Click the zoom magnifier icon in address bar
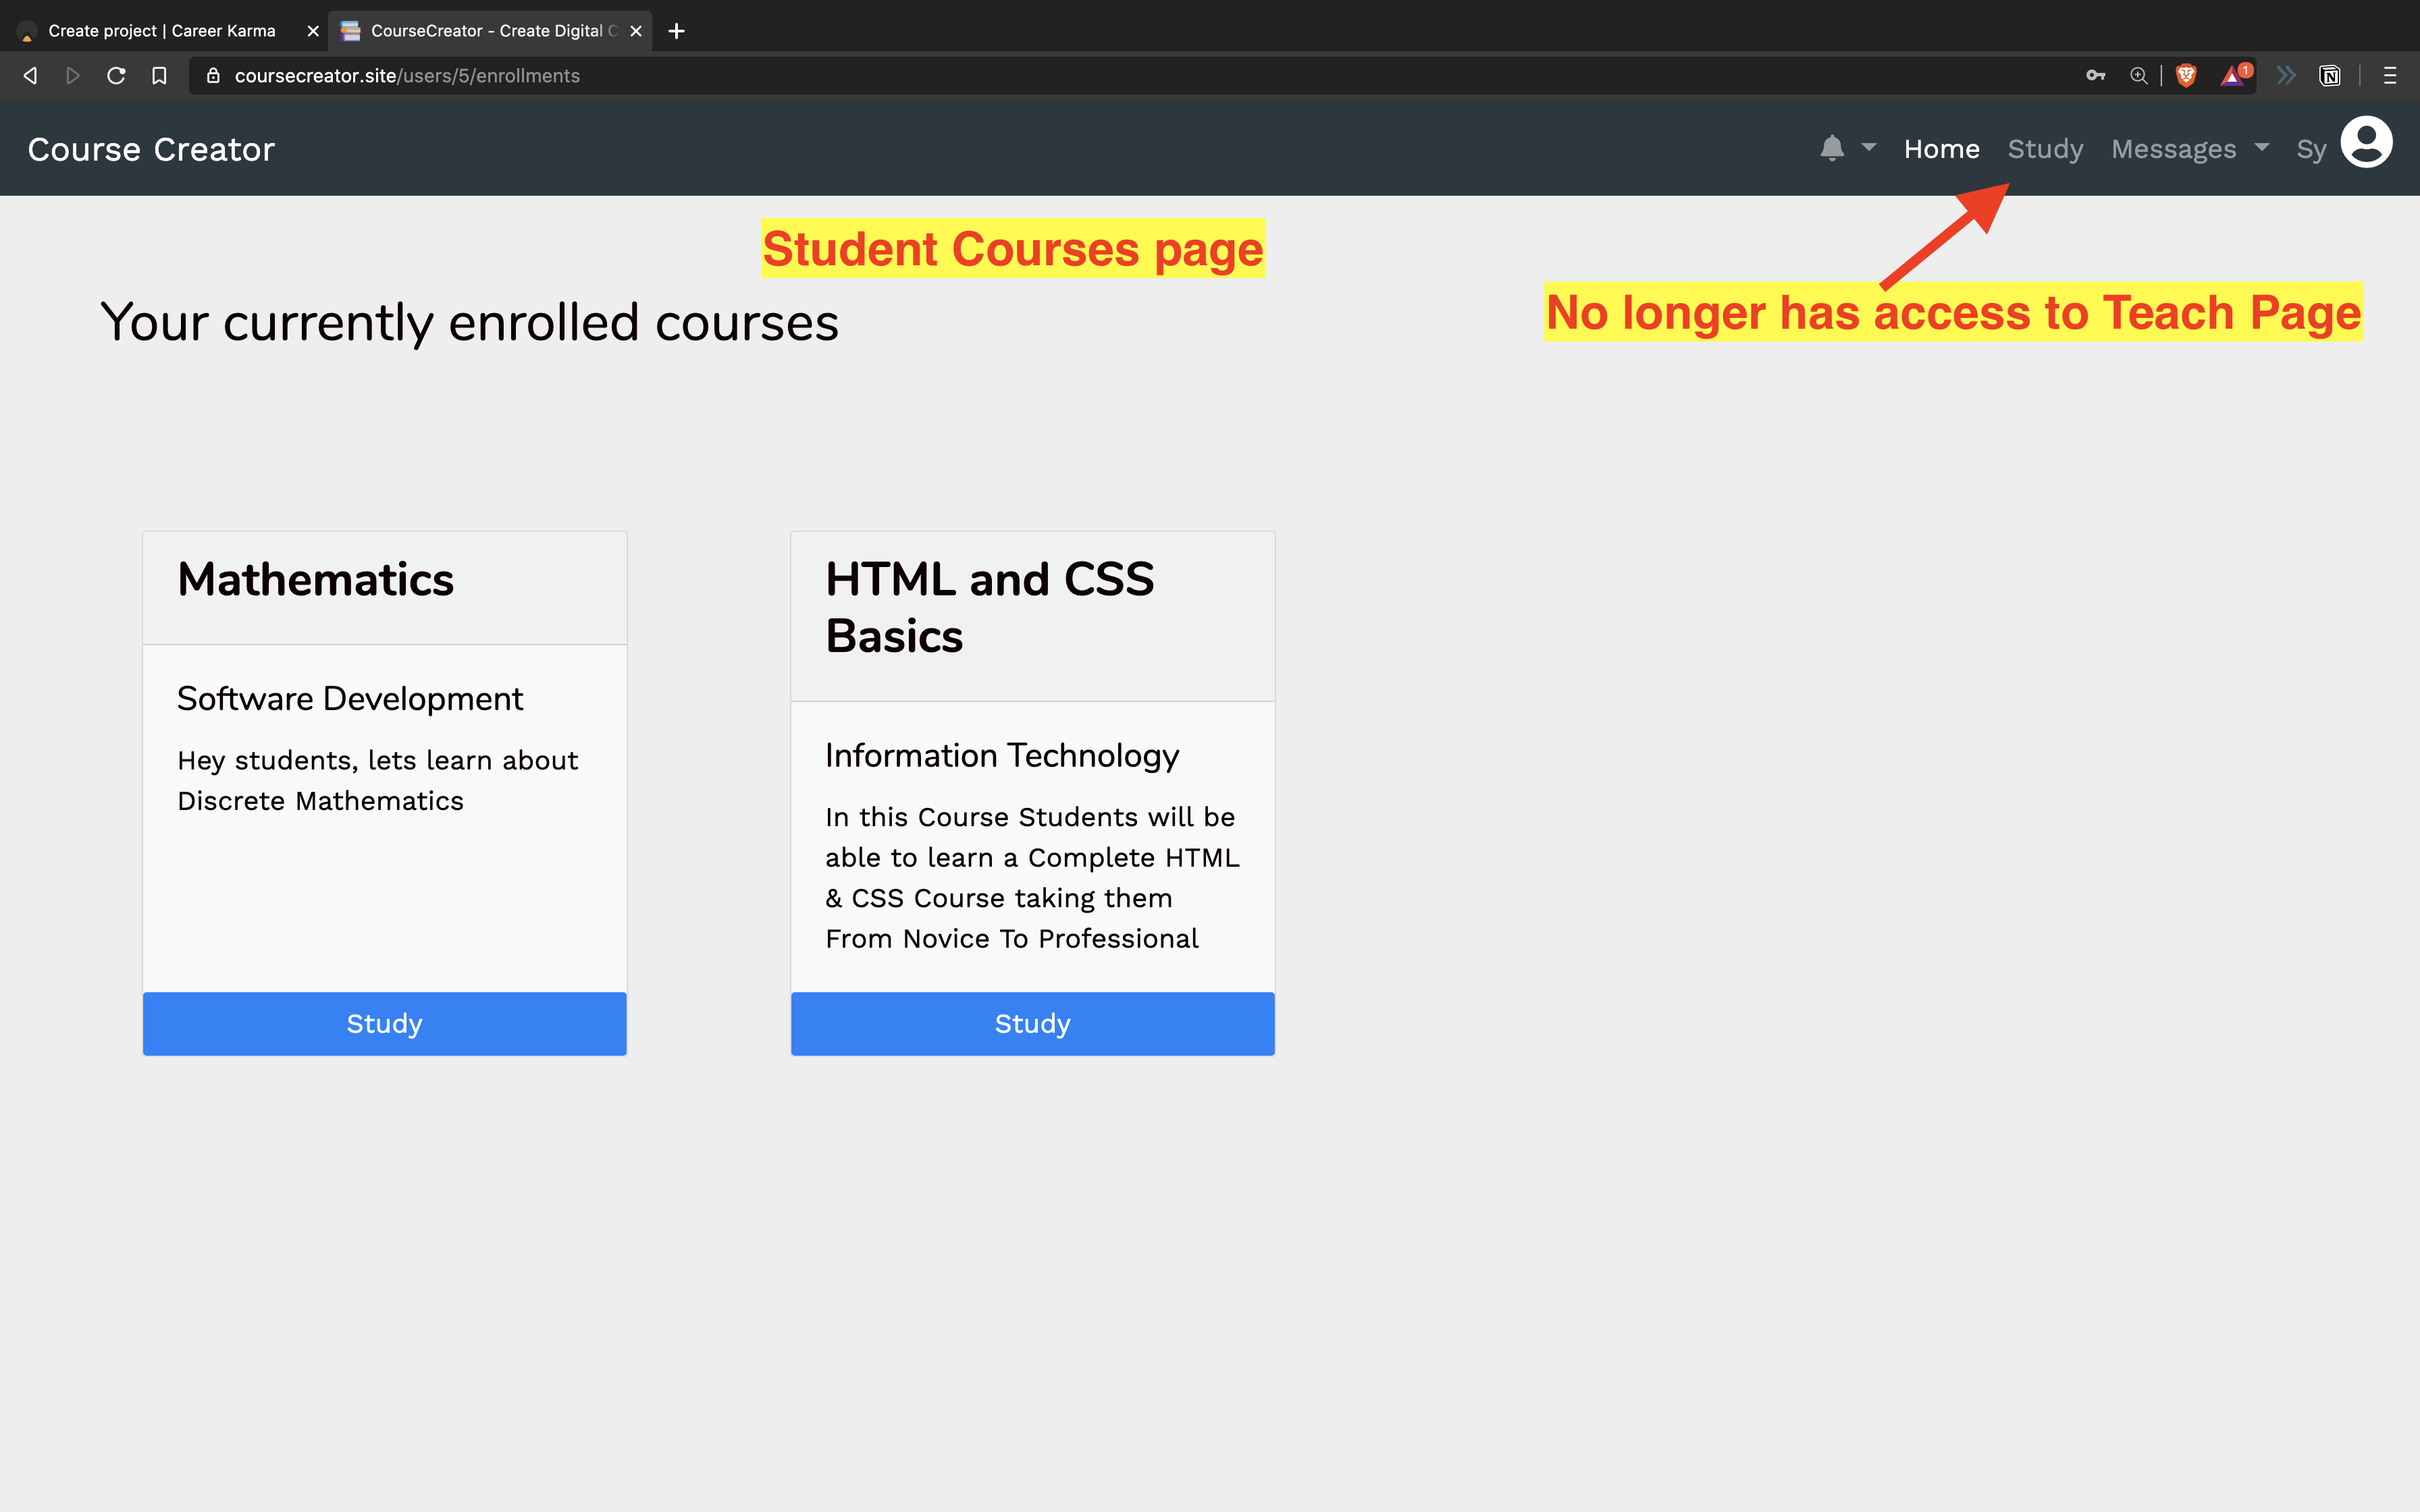Viewport: 2420px width, 1512px height. 2138,76
